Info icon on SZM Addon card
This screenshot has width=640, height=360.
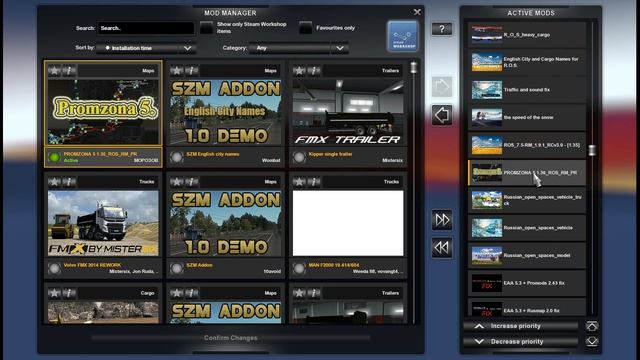191,182
